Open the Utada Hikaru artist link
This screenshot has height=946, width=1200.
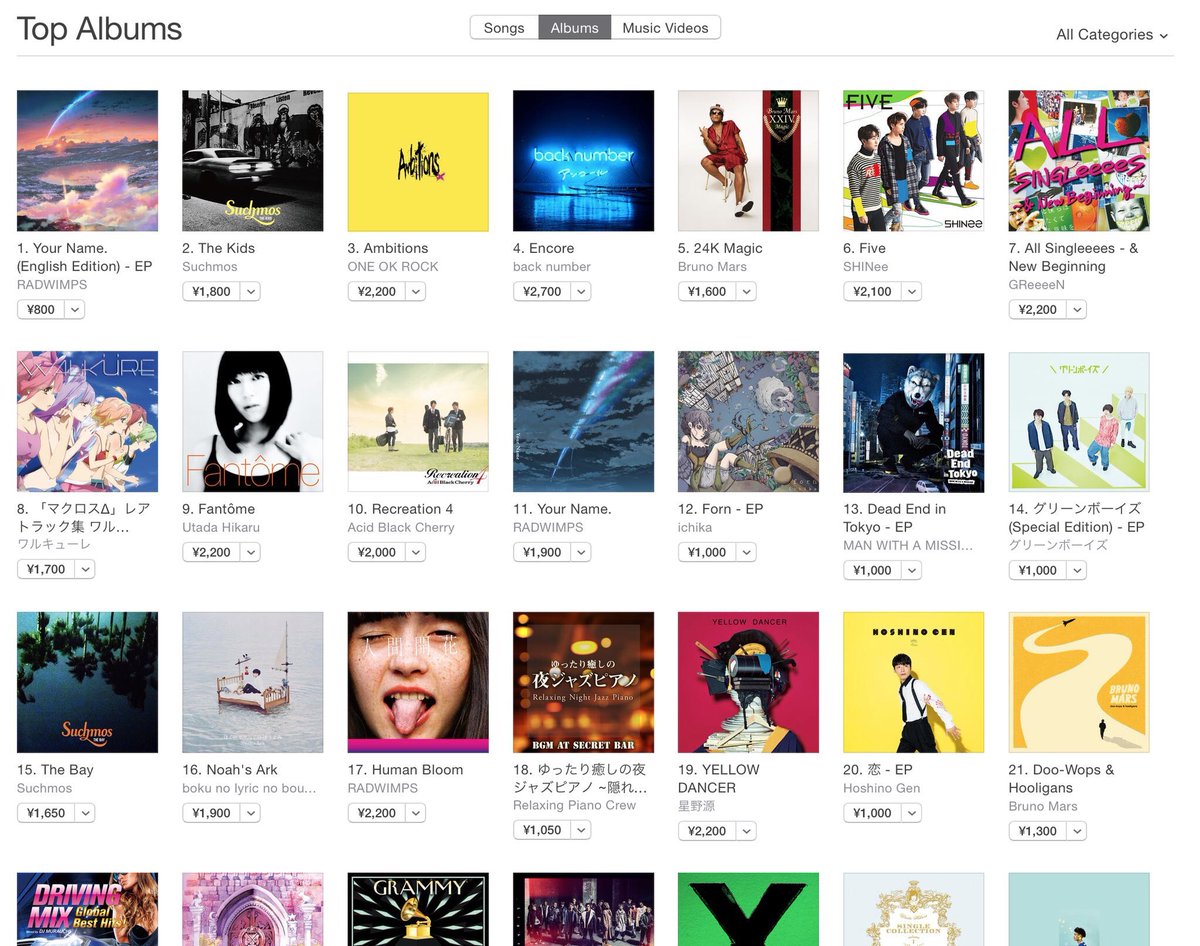click(221, 528)
